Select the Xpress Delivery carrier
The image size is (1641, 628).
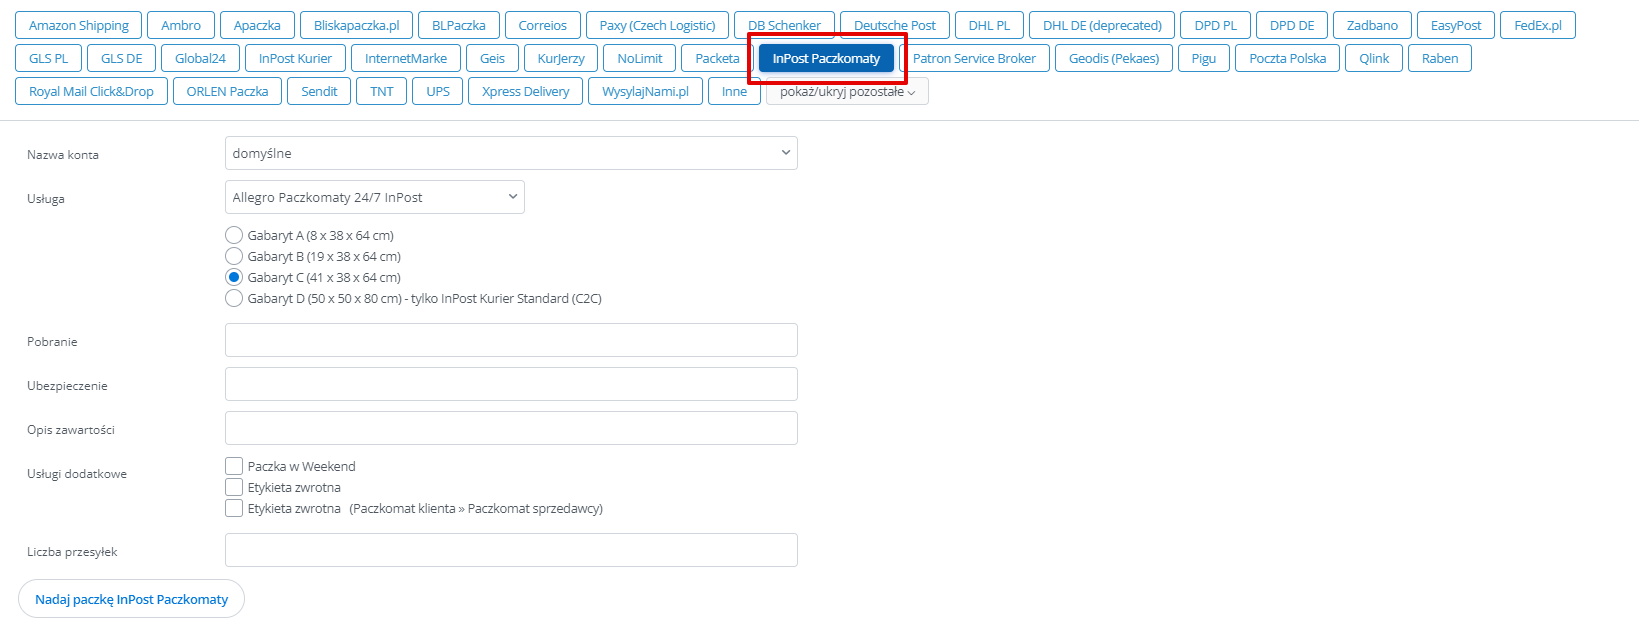(525, 91)
